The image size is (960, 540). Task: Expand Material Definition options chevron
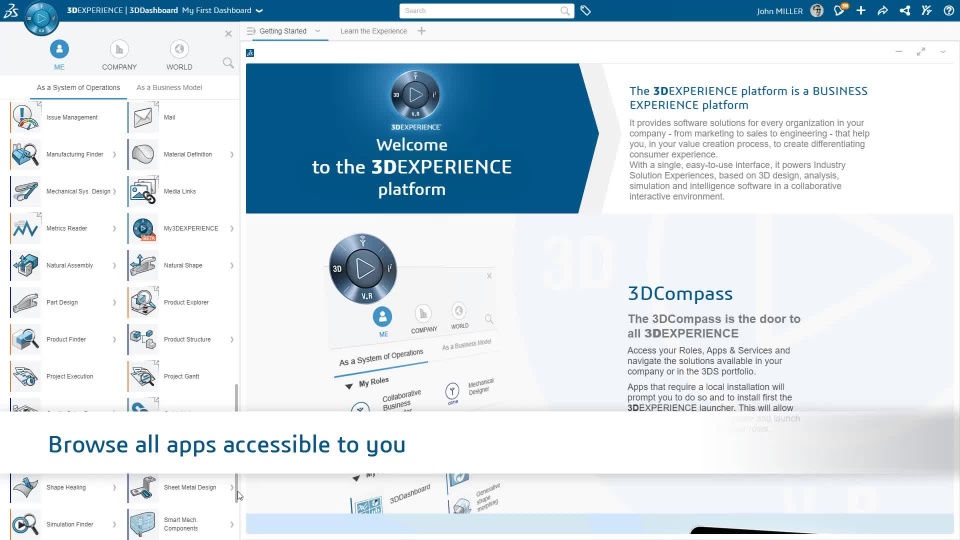click(232, 154)
